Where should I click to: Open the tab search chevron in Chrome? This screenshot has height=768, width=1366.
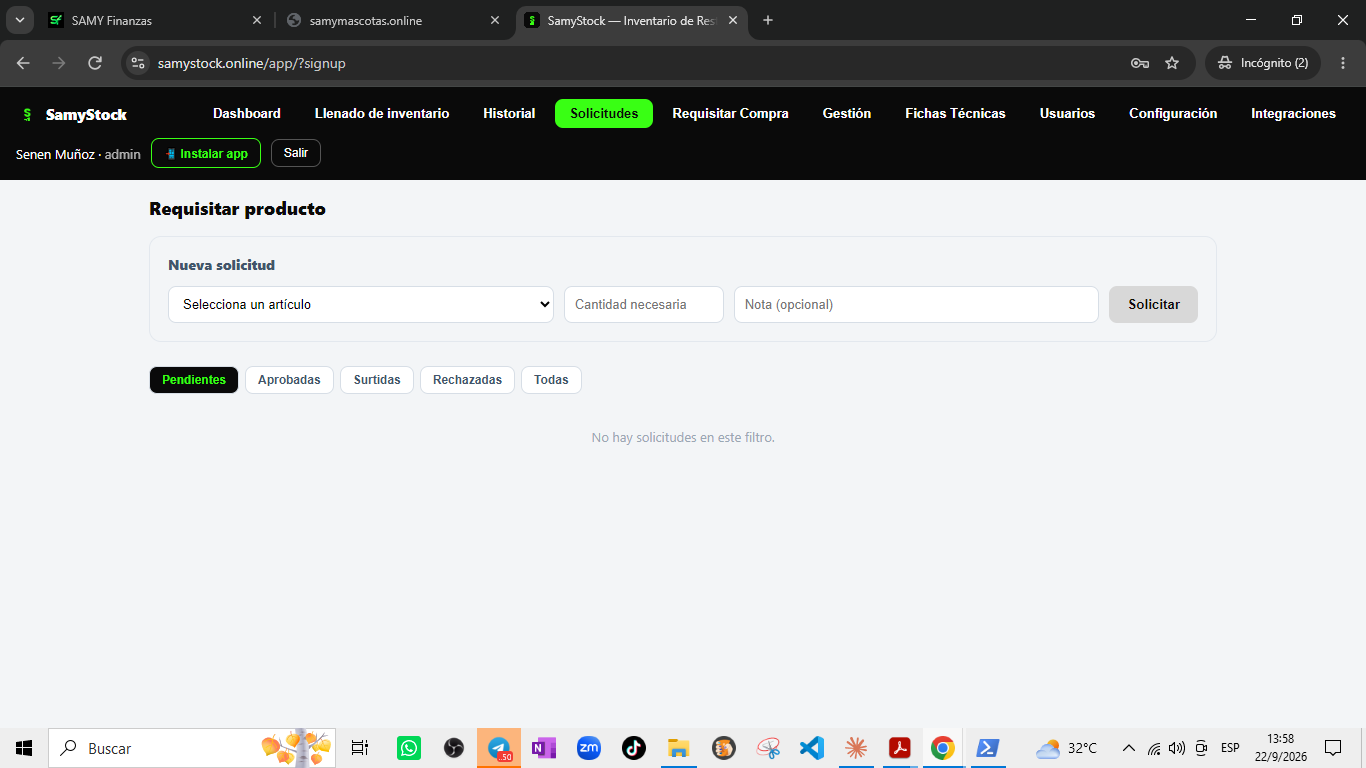[x=19, y=20]
